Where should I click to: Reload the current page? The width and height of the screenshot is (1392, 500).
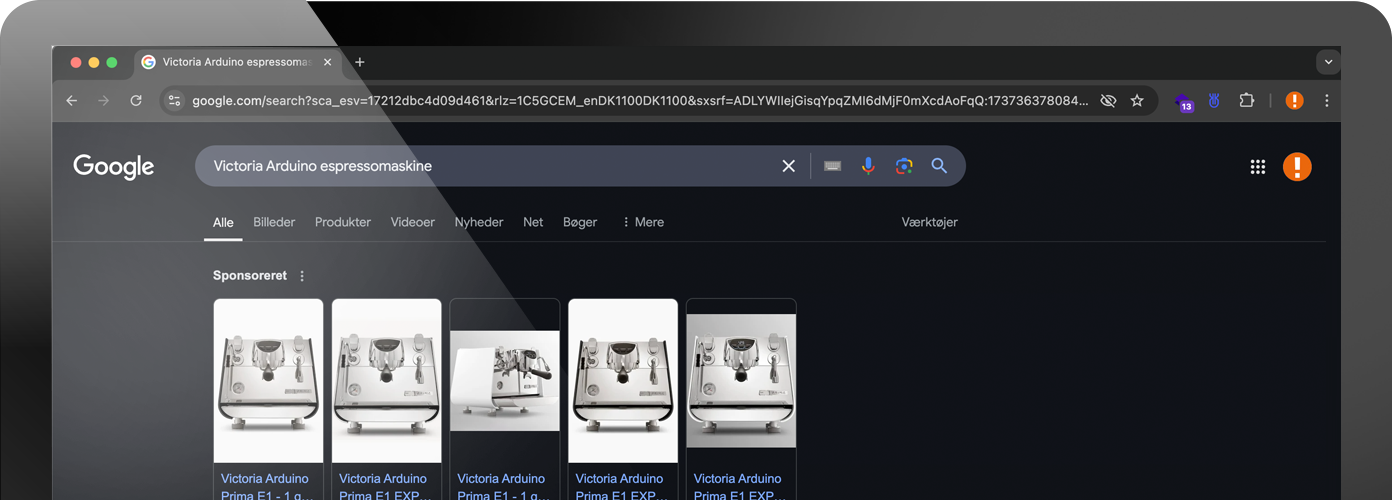[x=136, y=101]
